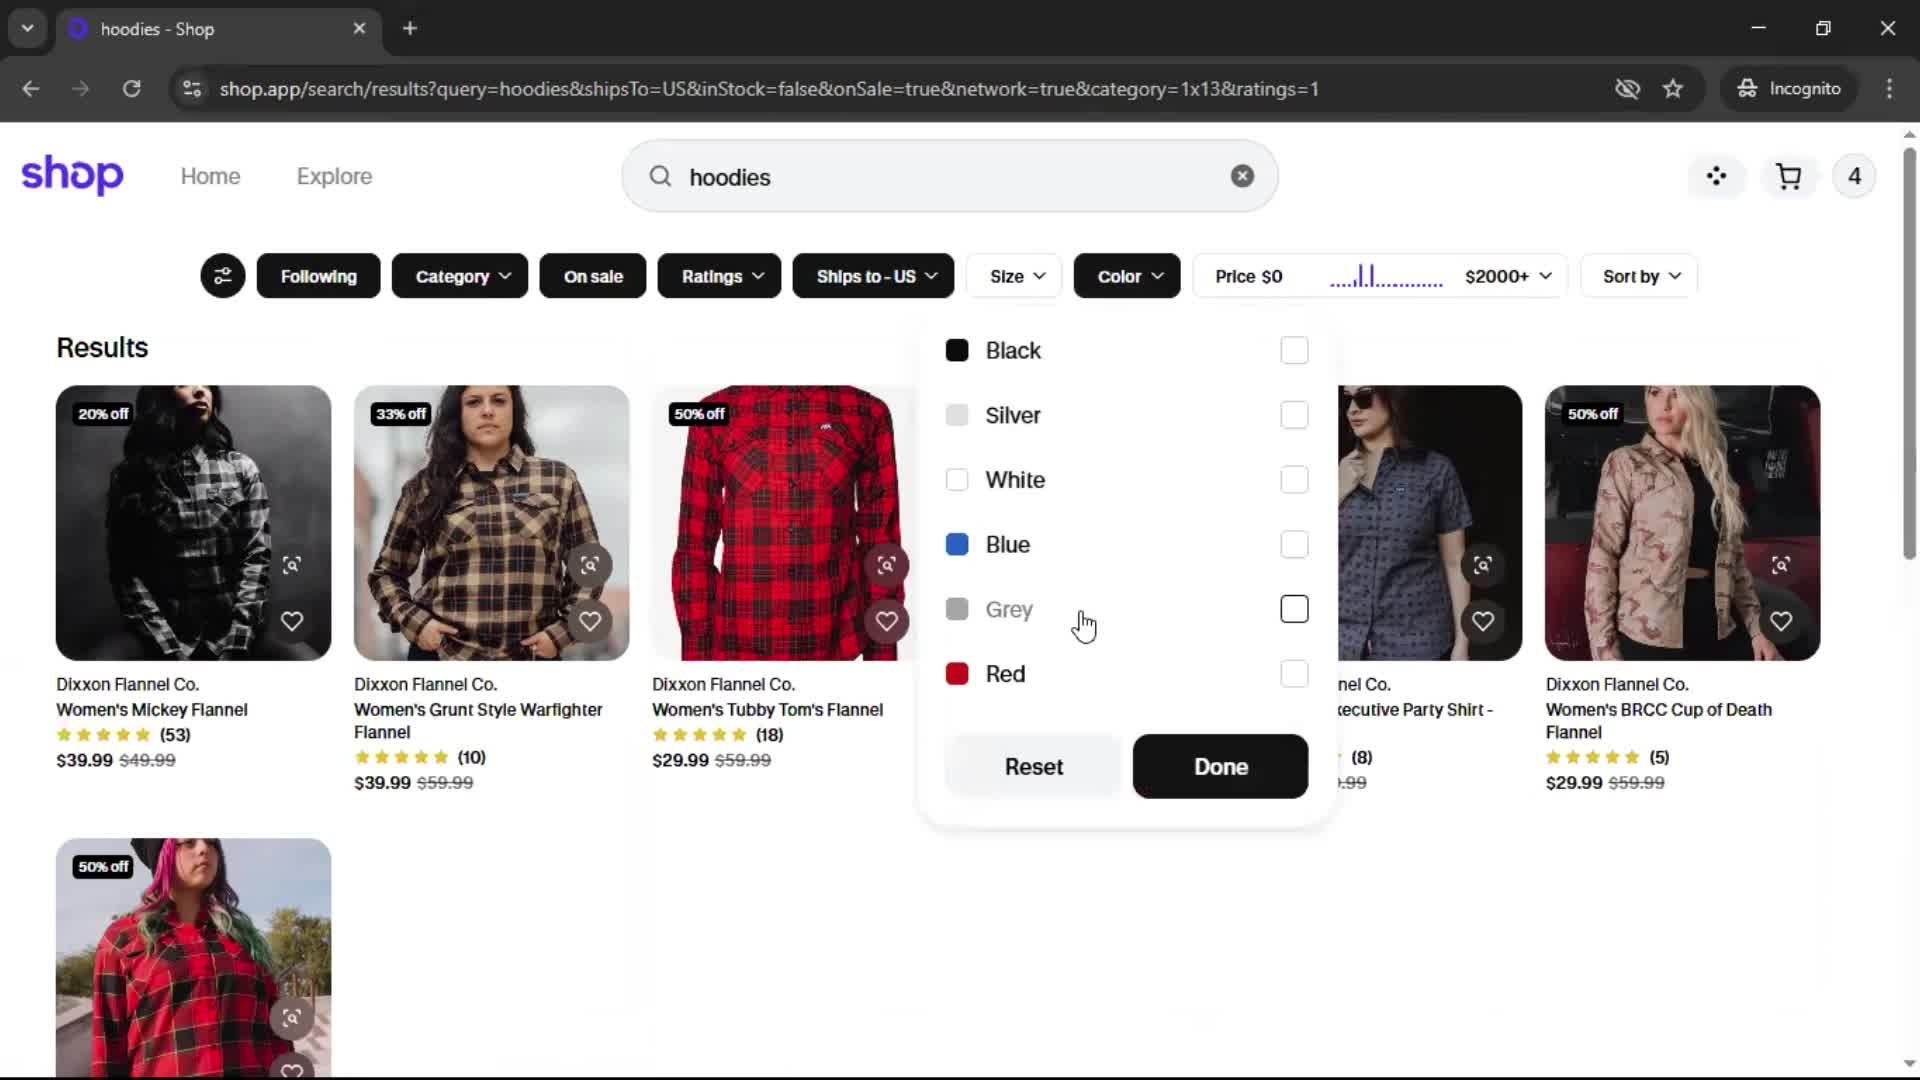Viewport: 1920px width, 1080px height.
Task: Check the Black color checkbox
Action: [x=1294, y=351]
